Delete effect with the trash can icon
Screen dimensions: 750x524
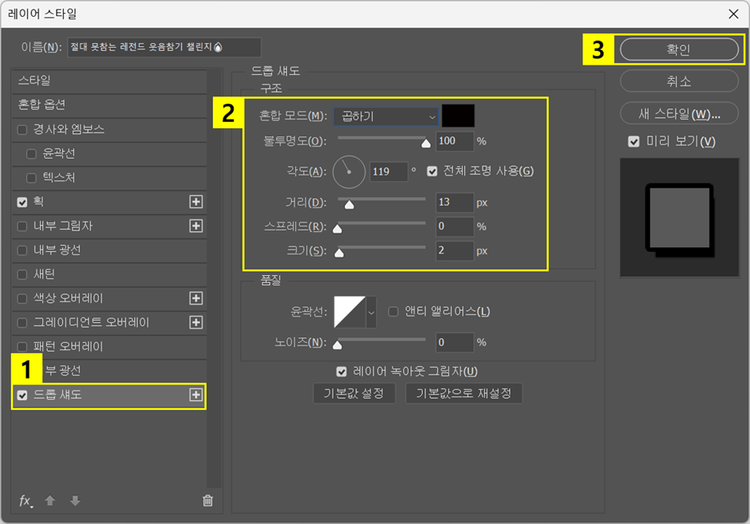(208, 501)
